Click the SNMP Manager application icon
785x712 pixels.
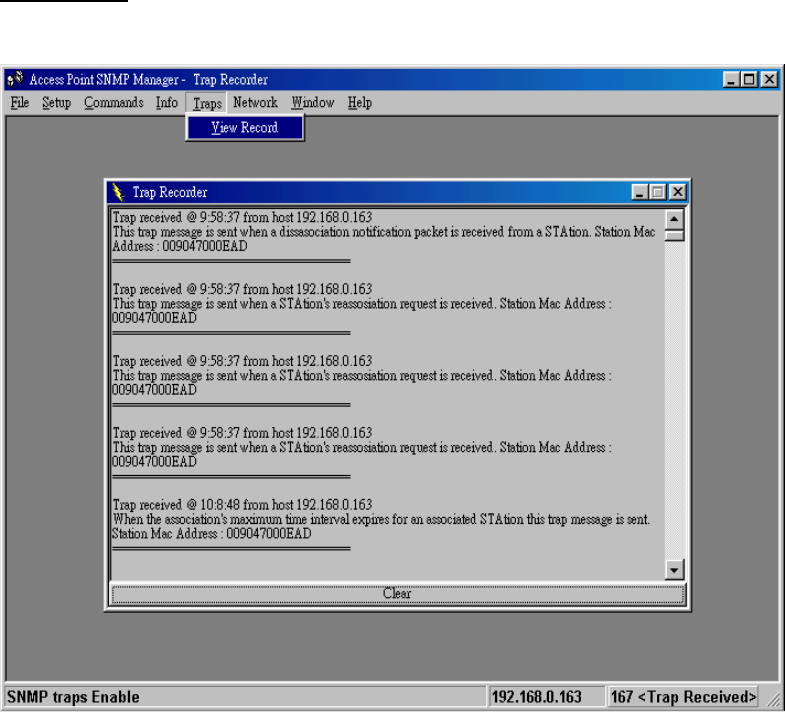click(16, 79)
